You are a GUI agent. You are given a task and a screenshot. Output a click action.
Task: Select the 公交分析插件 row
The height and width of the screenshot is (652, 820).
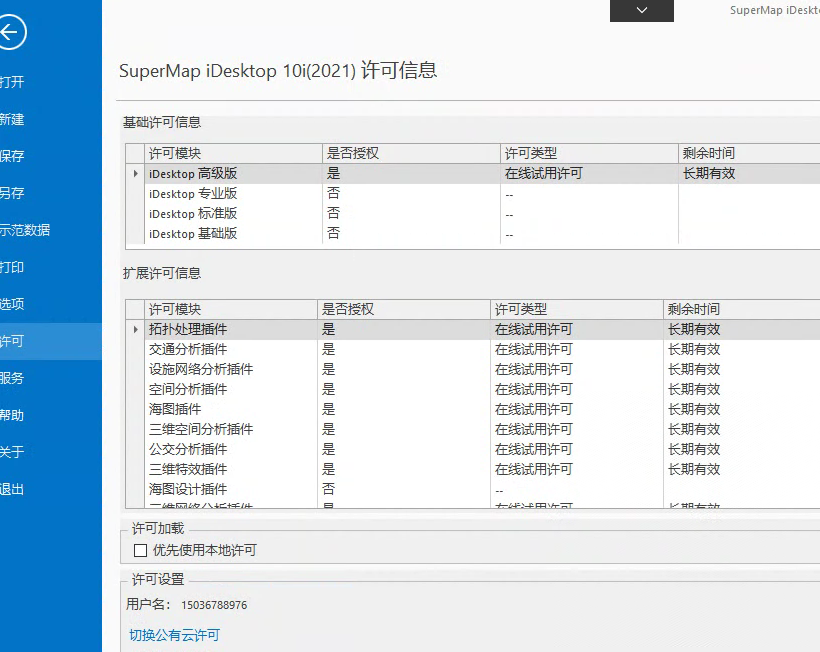point(473,449)
